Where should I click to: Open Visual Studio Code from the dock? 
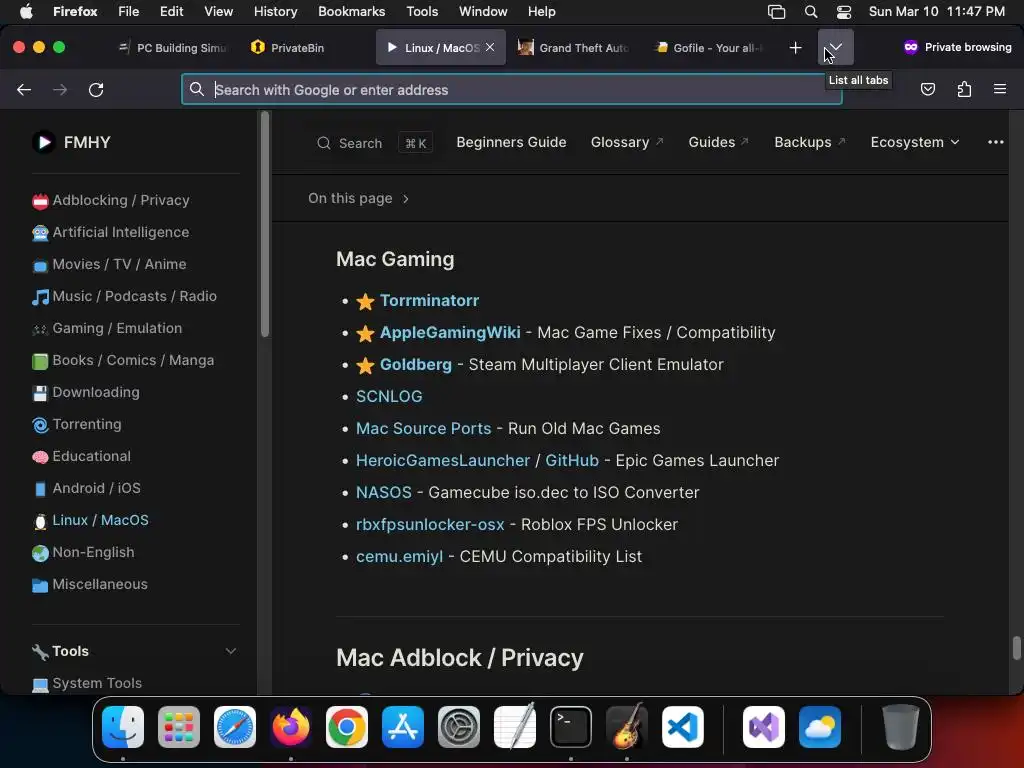coord(682,727)
